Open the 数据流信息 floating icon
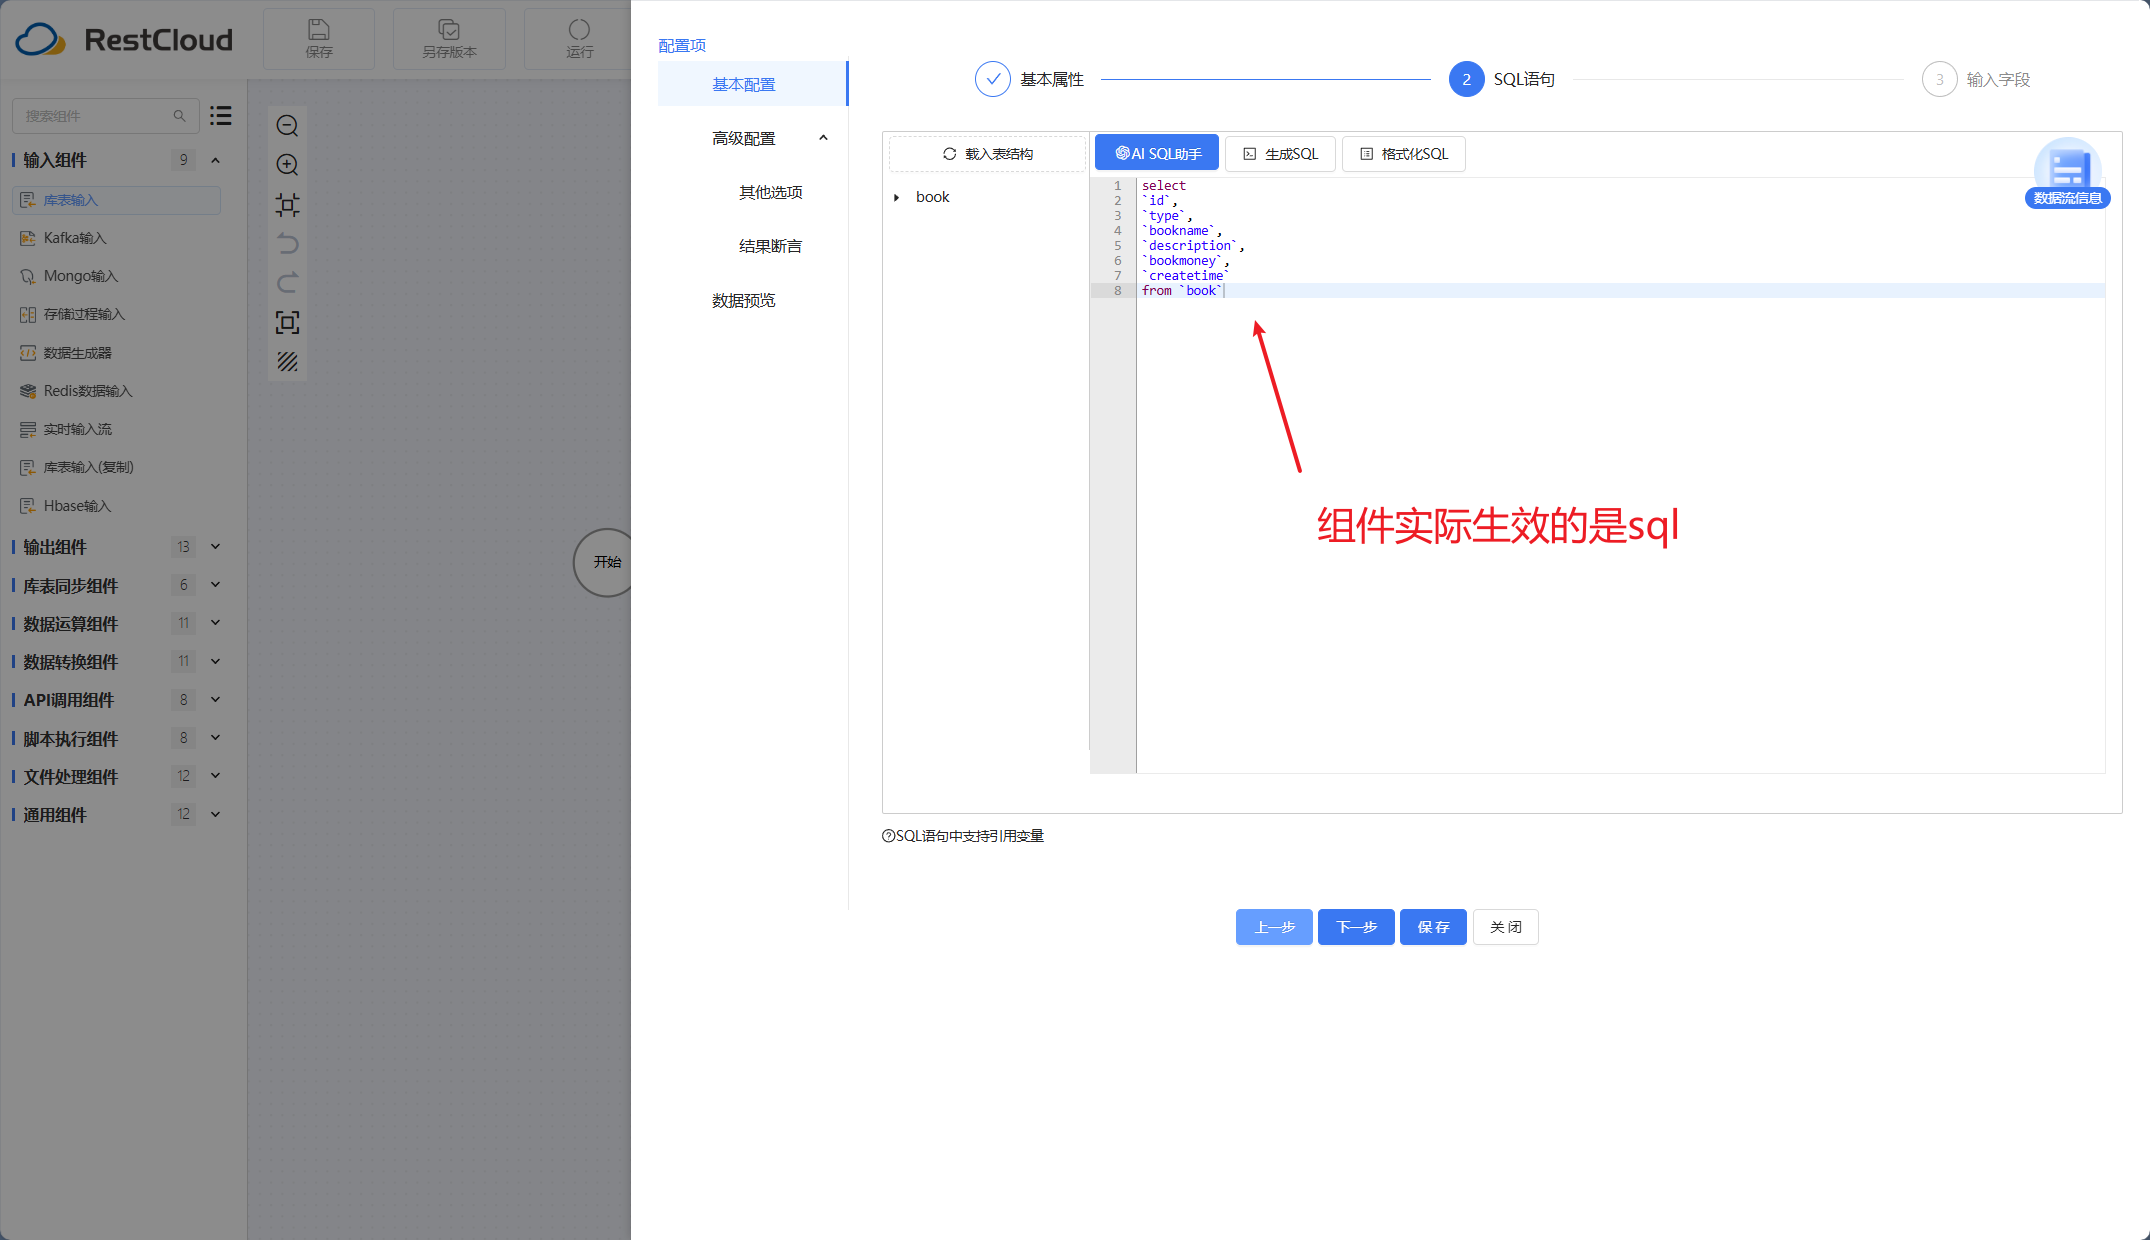The width and height of the screenshot is (2150, 1240). [2067, 172]
